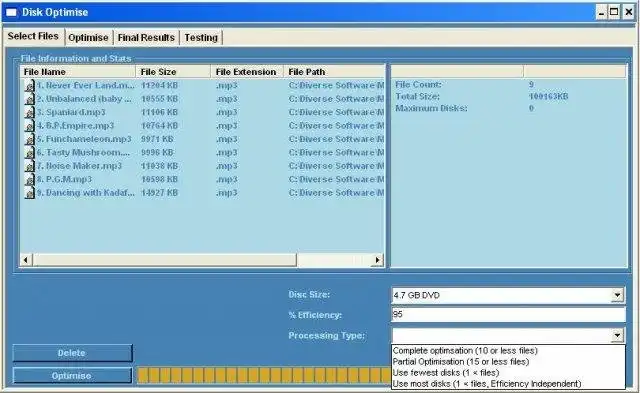Select the row 1. Never Ever Land.m...
Screen dimensions: 640x393
click(x=202, y=85)
